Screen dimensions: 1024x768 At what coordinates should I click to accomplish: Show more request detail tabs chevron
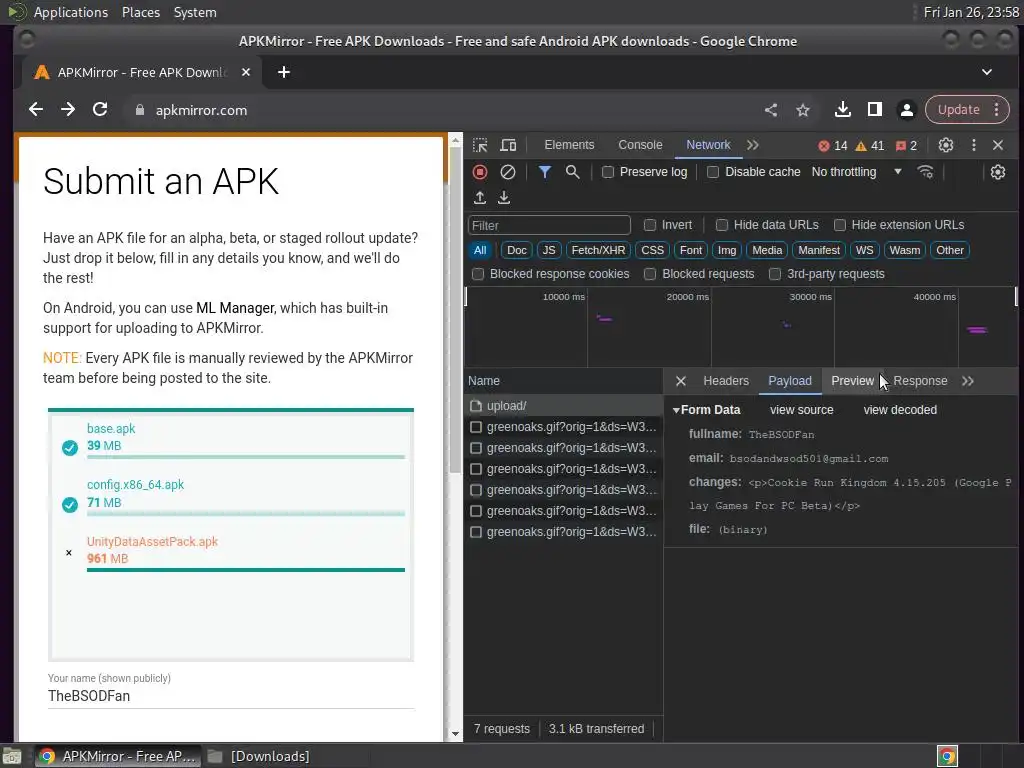[x=968, y=381]
